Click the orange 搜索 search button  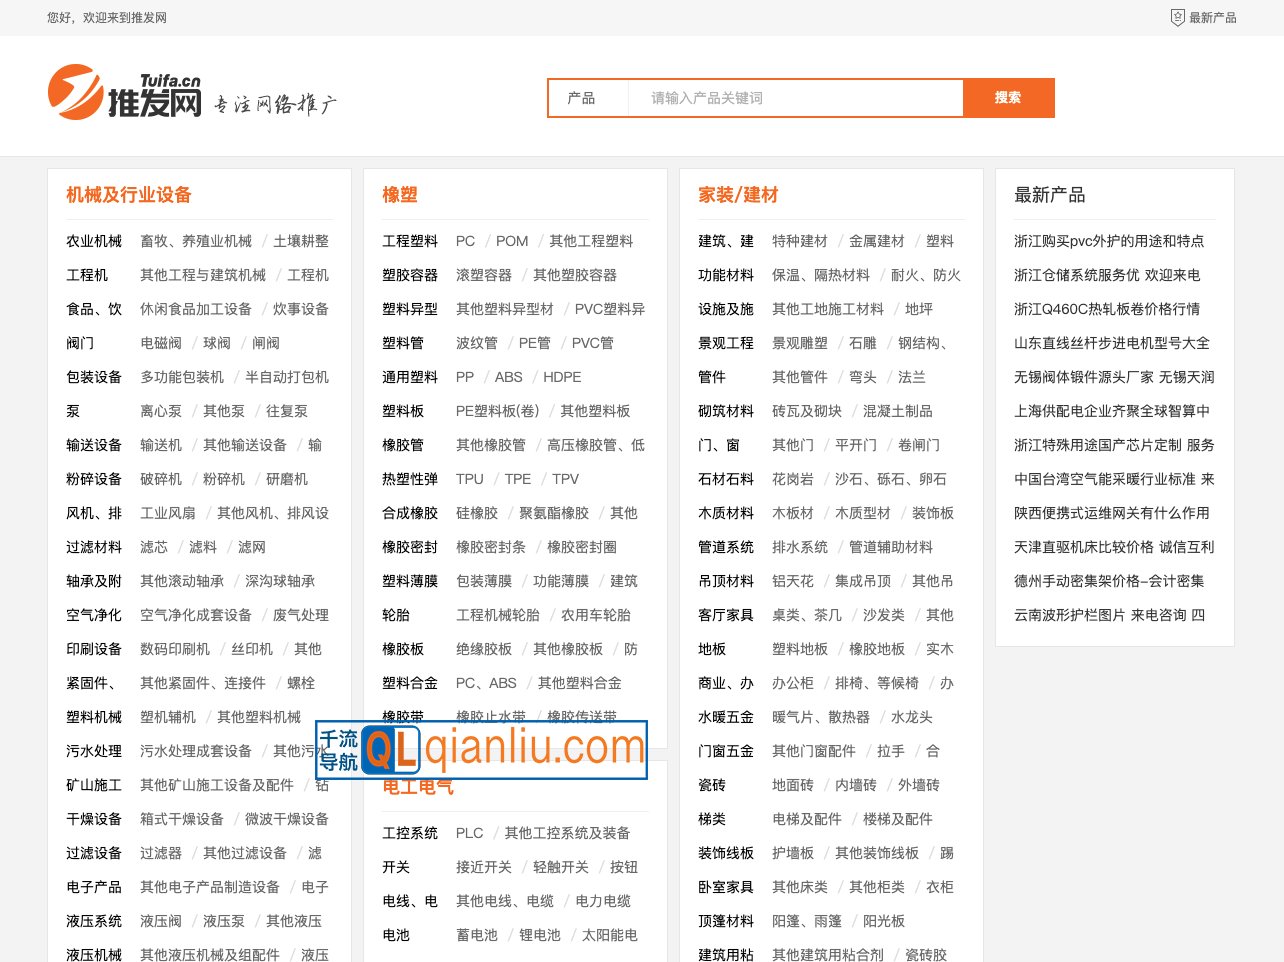point(1008,98)
